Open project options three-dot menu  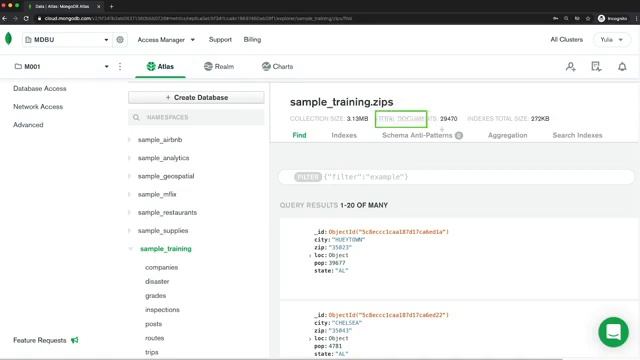point(120,67)
